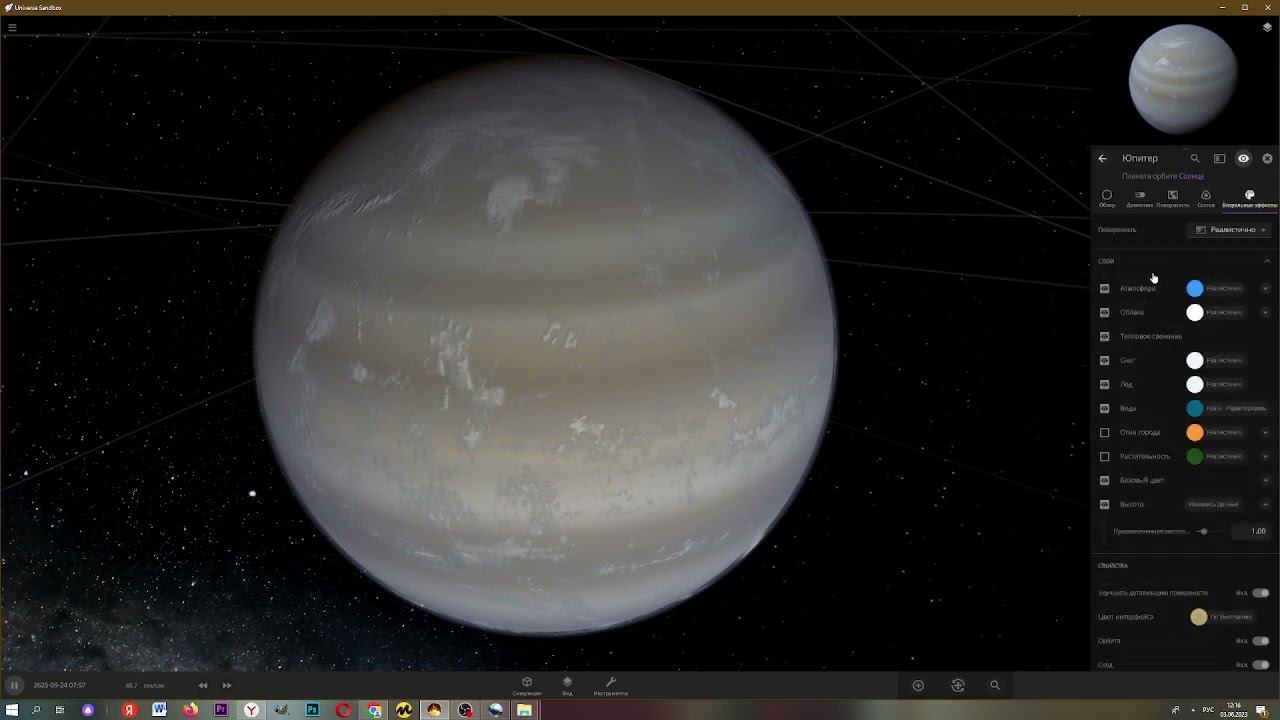Hide the Снег layer

tap(1105, 360)
